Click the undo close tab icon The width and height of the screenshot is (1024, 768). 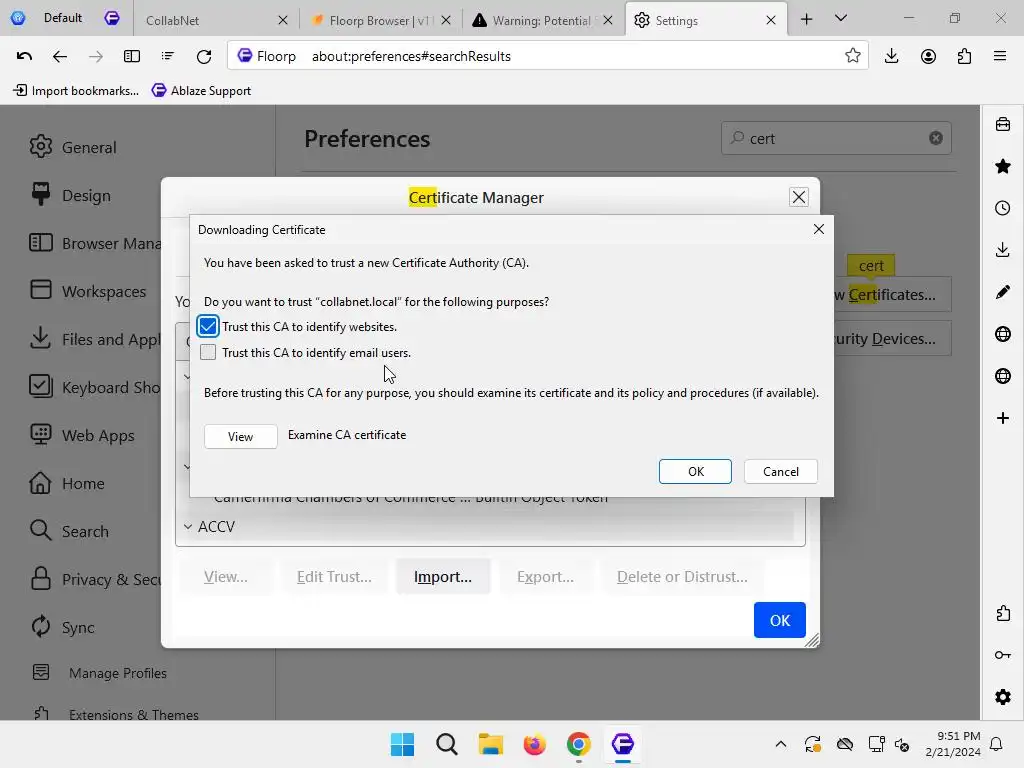point(24,56)
